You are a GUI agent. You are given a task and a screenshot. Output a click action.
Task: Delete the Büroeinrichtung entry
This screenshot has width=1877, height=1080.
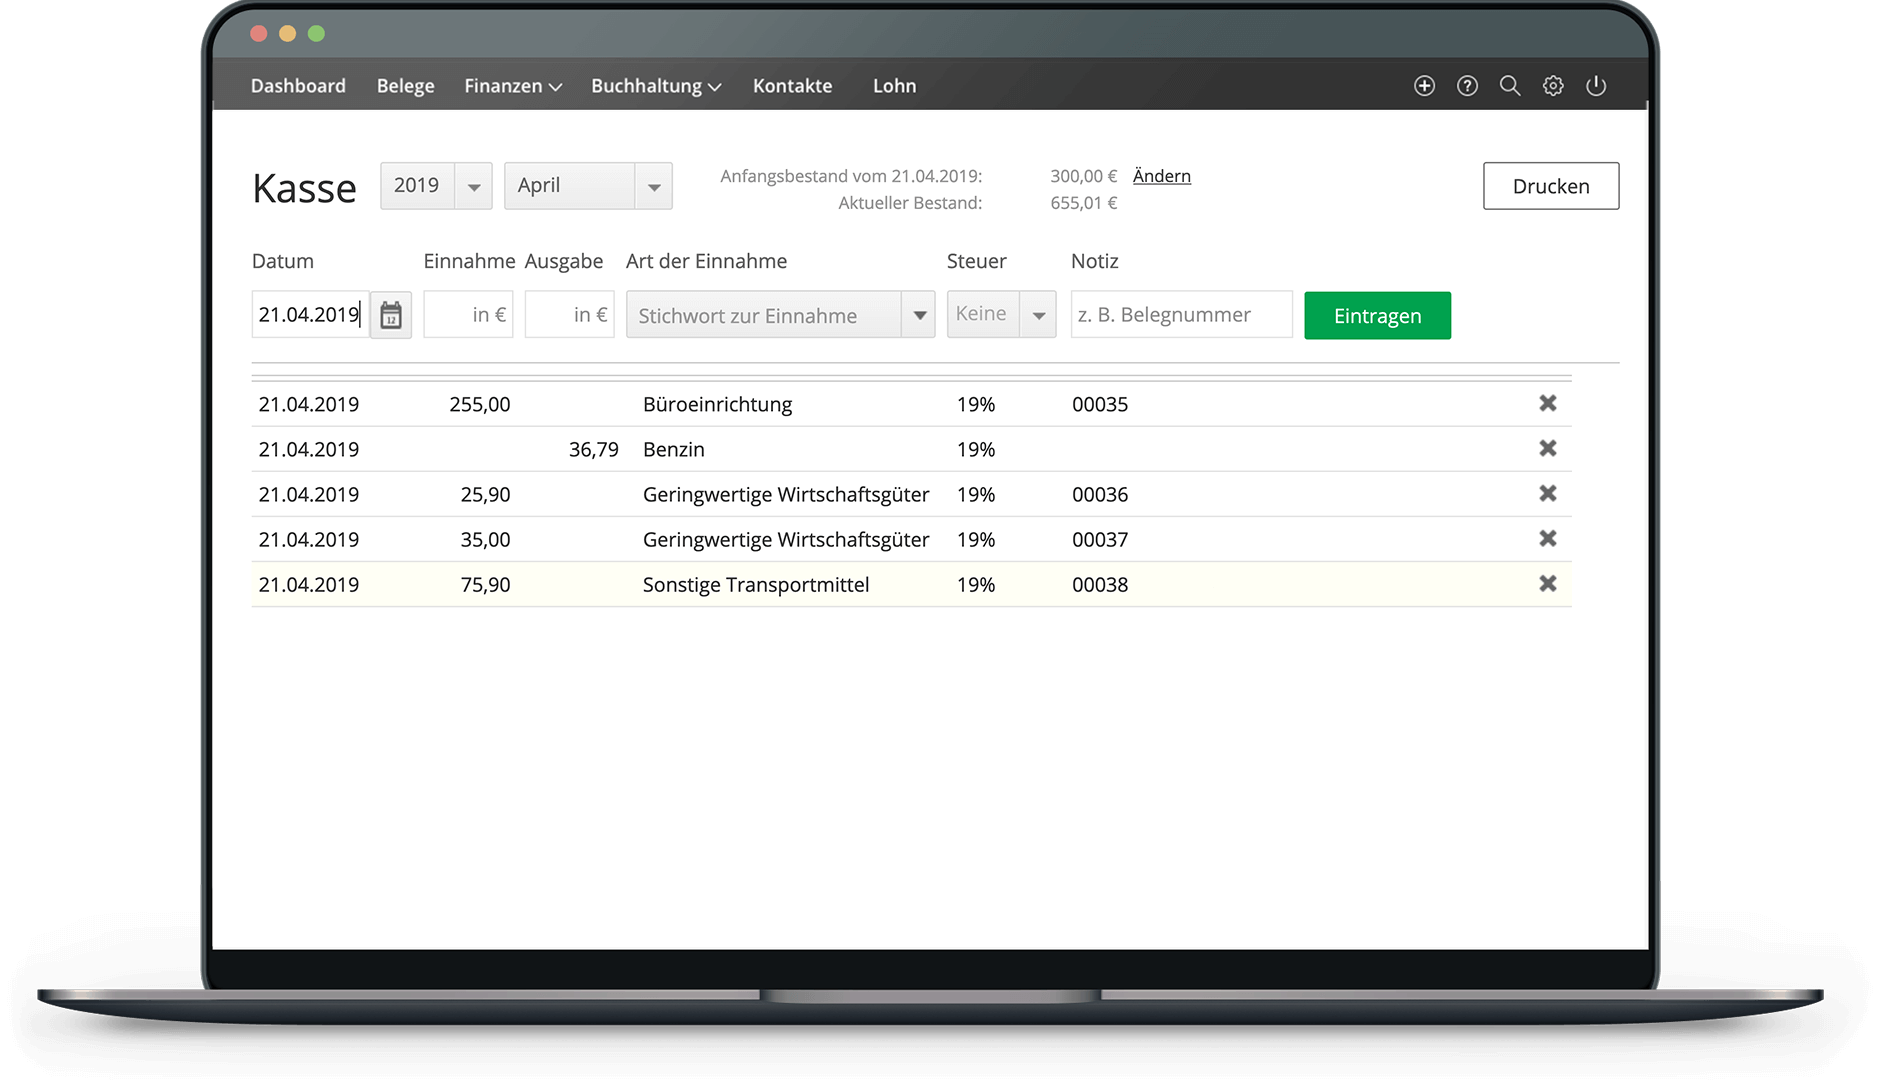coord(1548,403)
